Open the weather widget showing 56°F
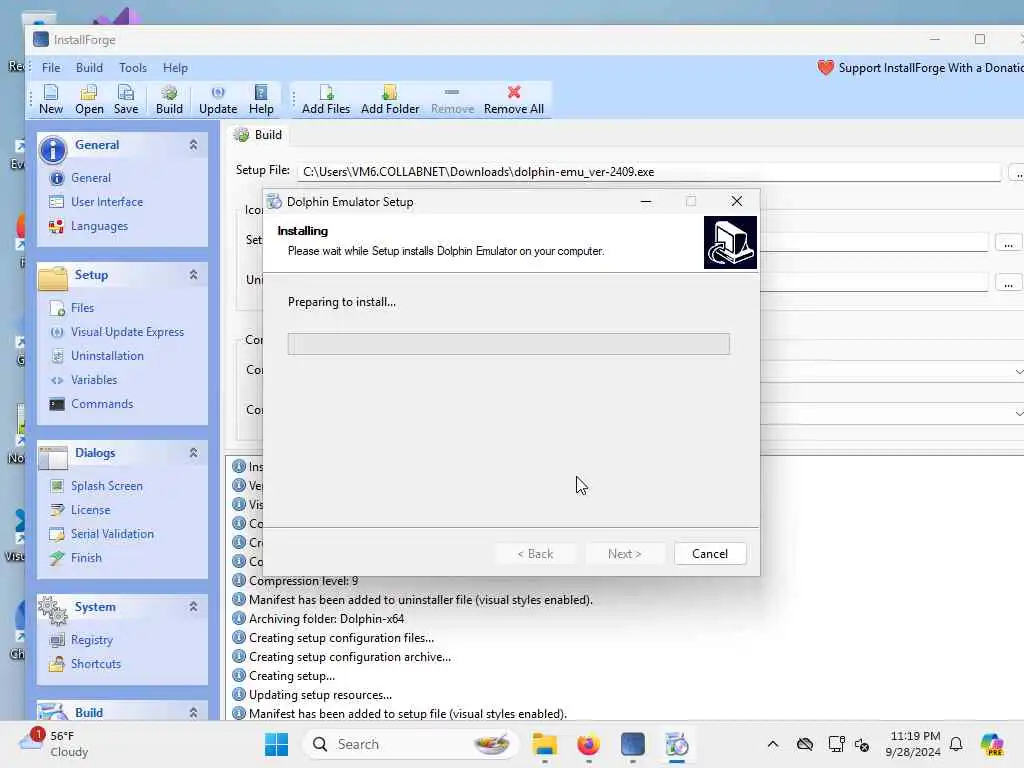 point(55,744)
